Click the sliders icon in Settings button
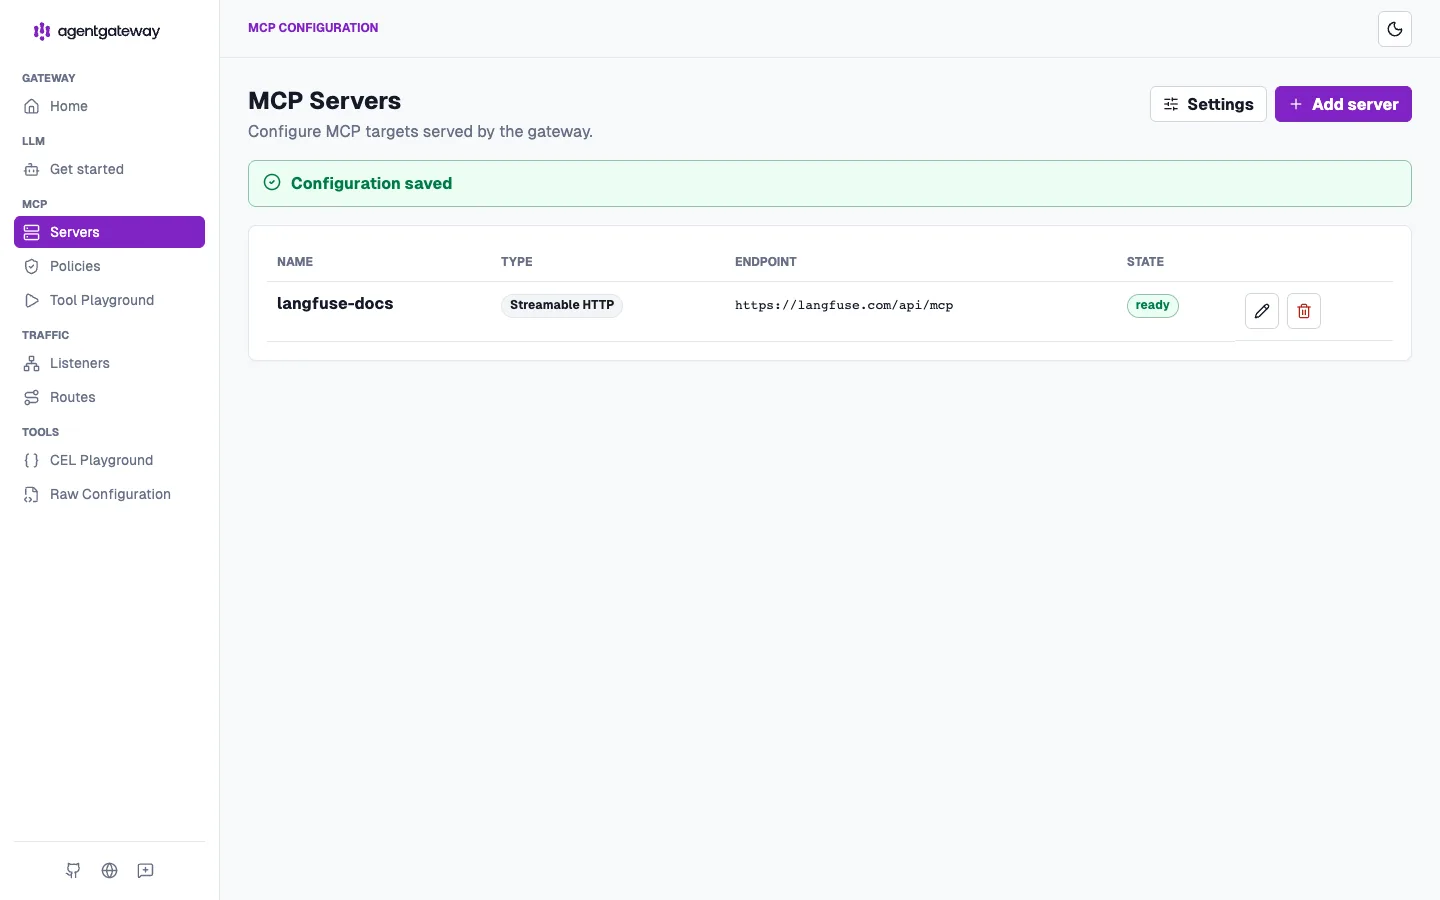1440x900 pixels. click(x=1171, y=104)
